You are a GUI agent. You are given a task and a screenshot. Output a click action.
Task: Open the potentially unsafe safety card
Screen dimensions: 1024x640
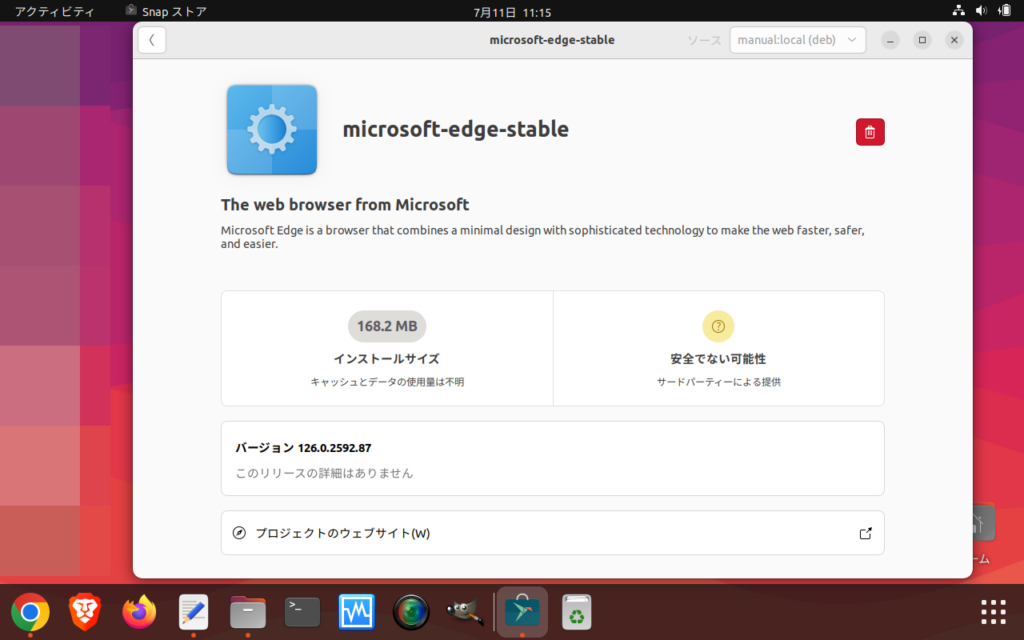pyautogui.click(x=718, y=348)
